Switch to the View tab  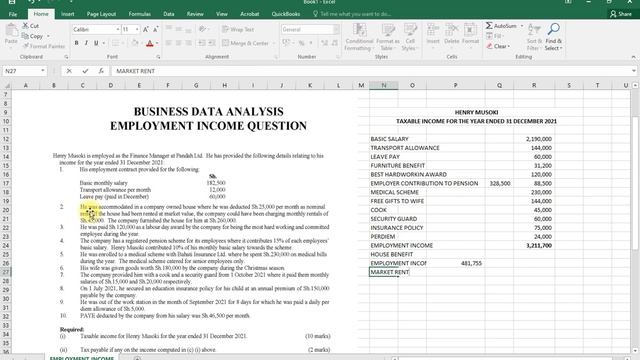pos(222,14)
